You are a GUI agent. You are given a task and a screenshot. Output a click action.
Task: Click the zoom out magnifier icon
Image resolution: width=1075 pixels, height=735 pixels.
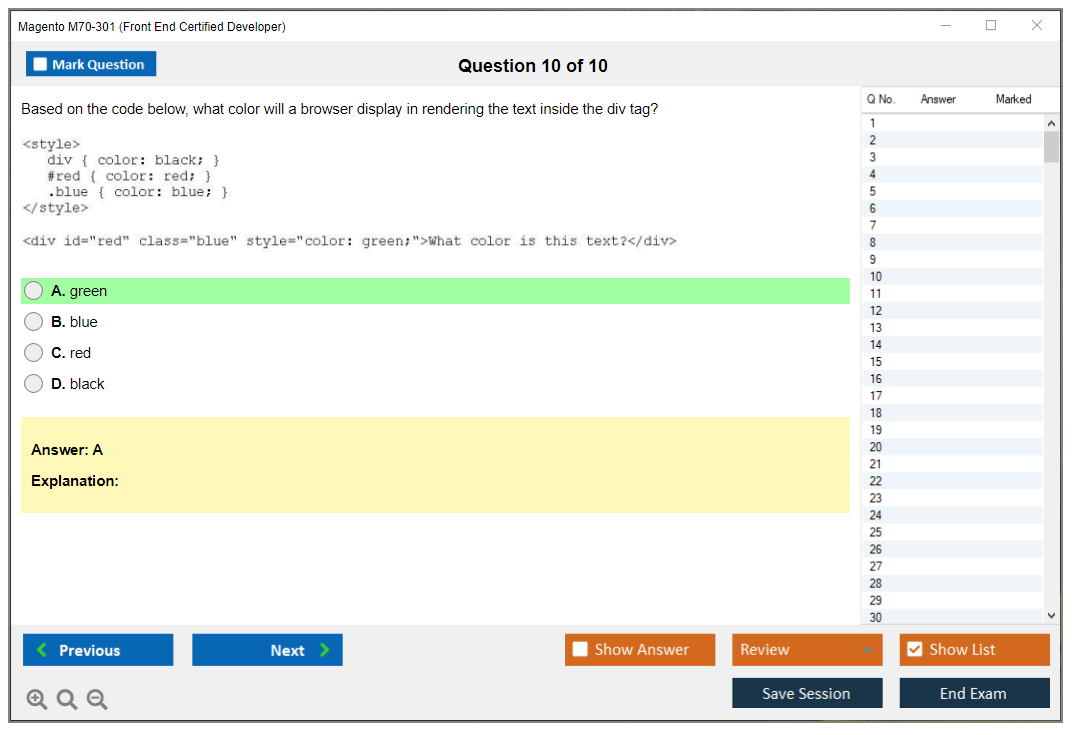click(97, 700)
